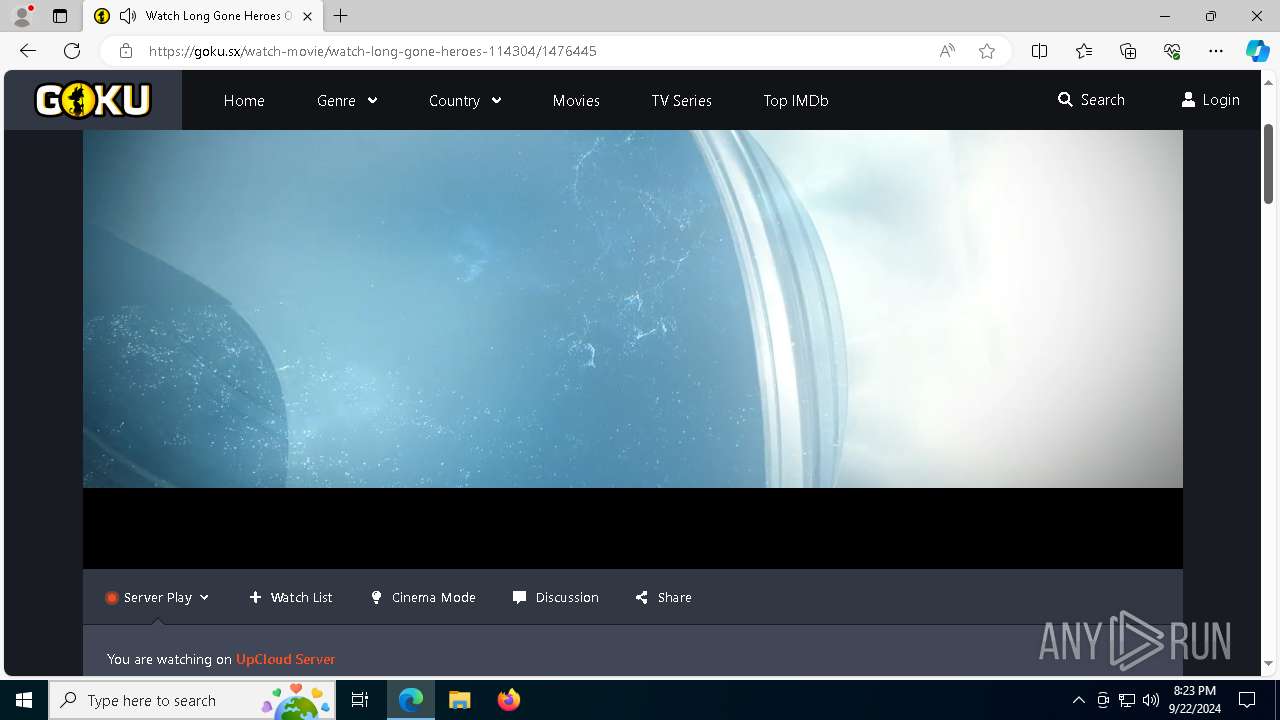Open the browser profile icon
This screenshot has width=1280, height=720.
22,16
